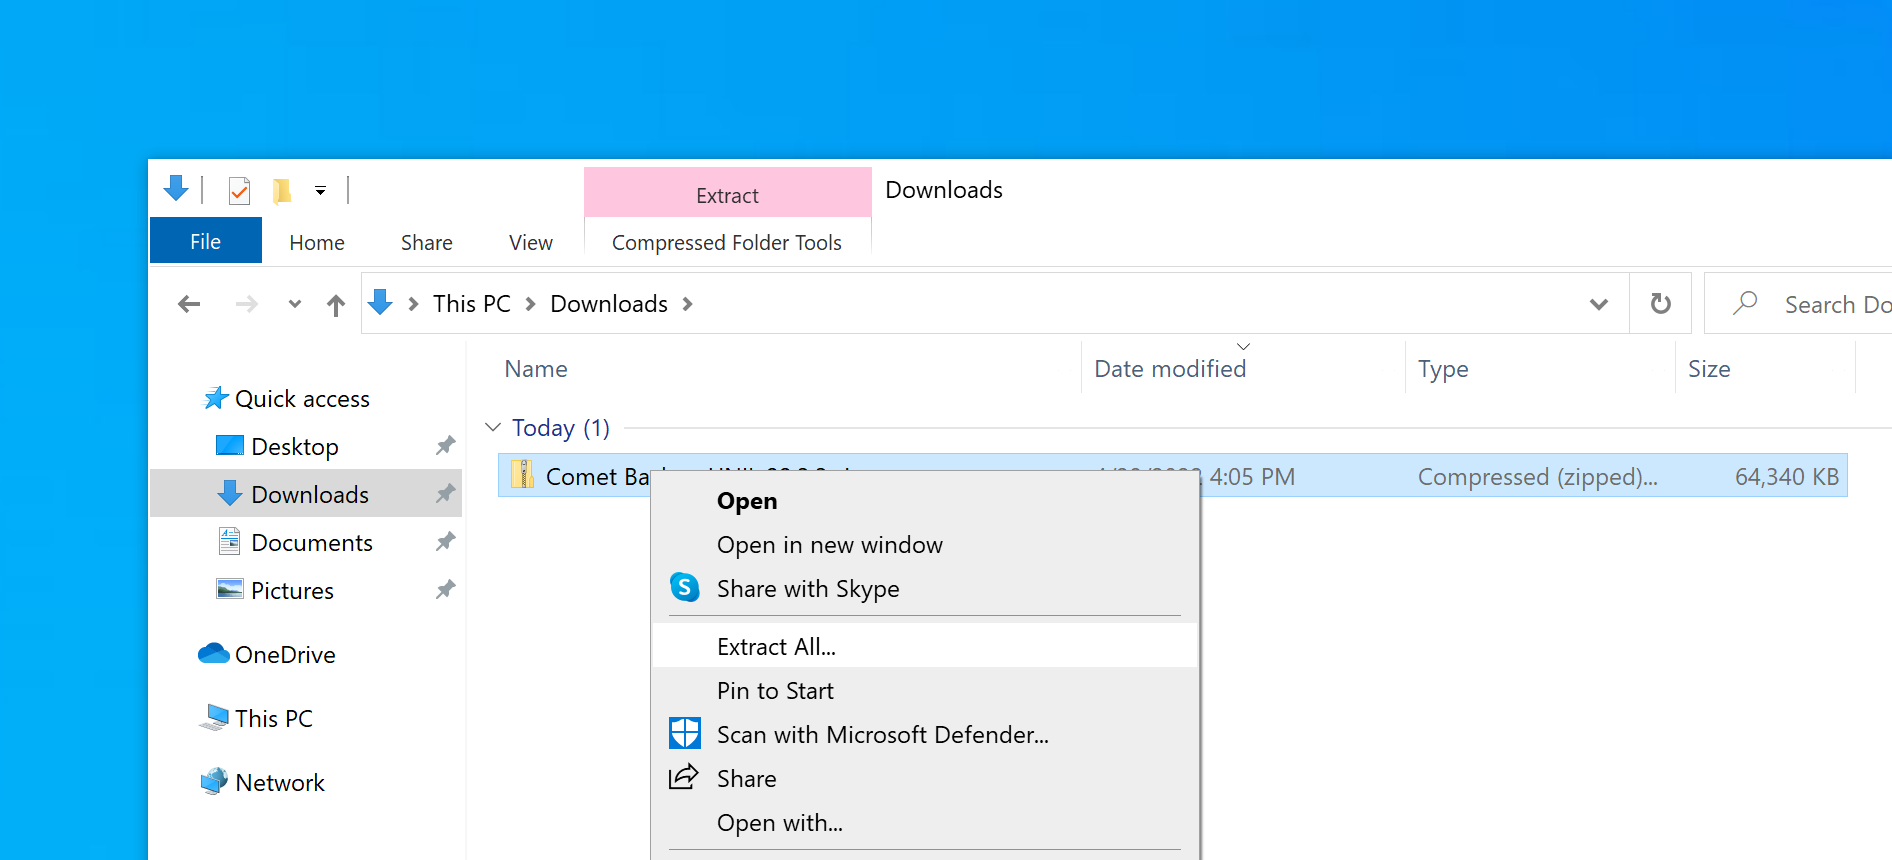Sort files by Date modified column
The image size is (1892, 860).
tap(1170, 369)
